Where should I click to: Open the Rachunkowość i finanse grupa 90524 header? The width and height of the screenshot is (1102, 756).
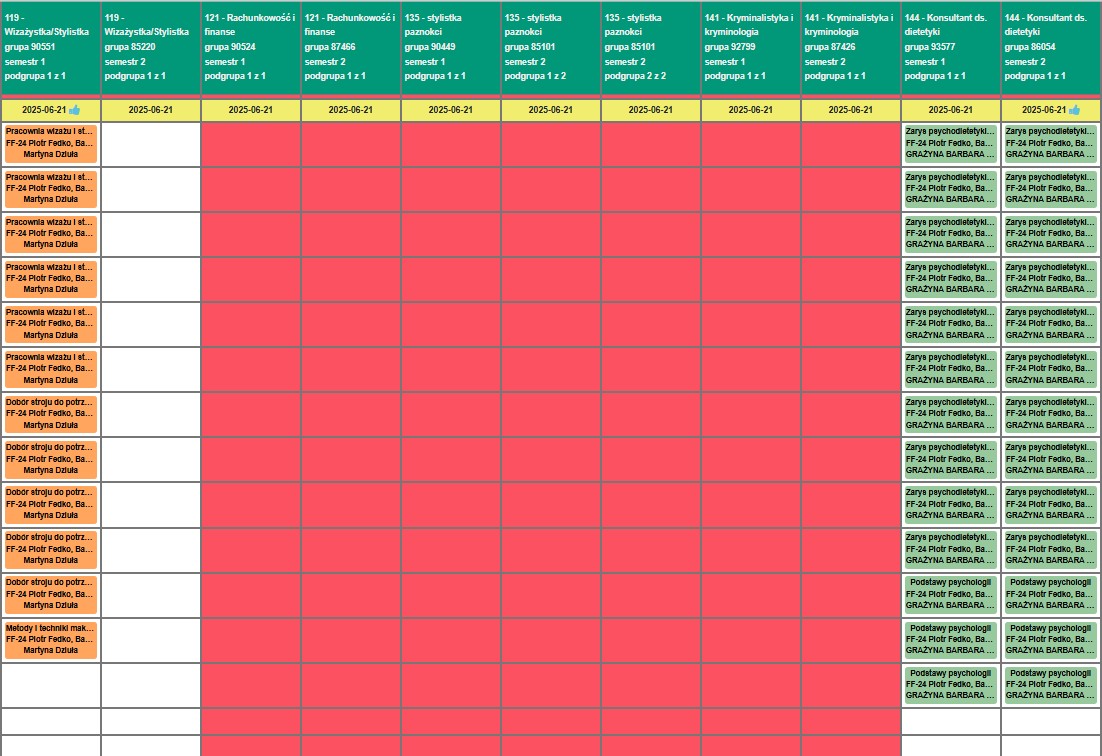click(x=251, y=47)
